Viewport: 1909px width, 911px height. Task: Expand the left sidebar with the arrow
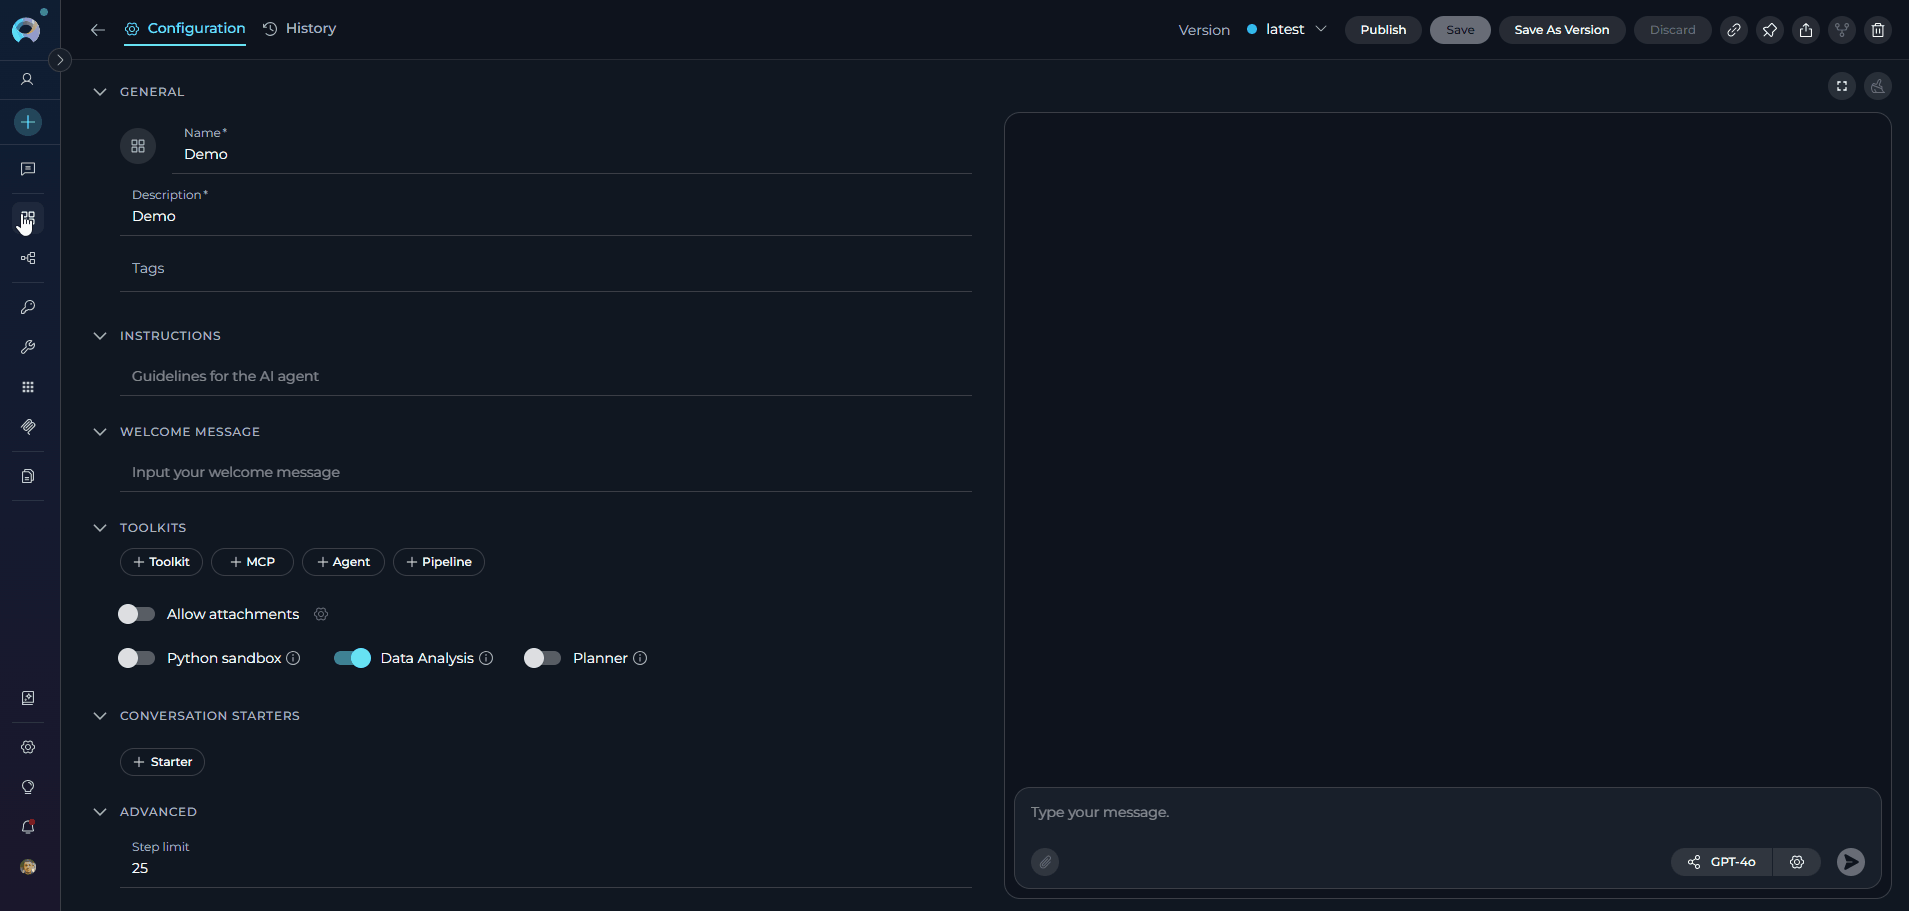(60, 60)
